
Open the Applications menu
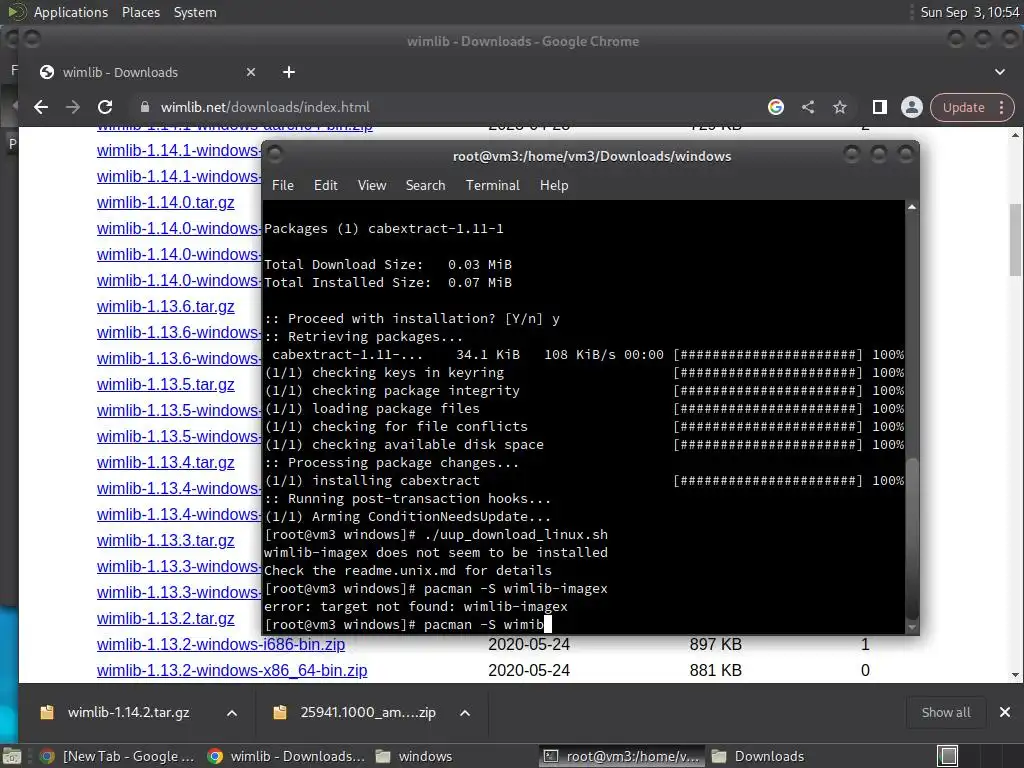click(x=71, y=12)
